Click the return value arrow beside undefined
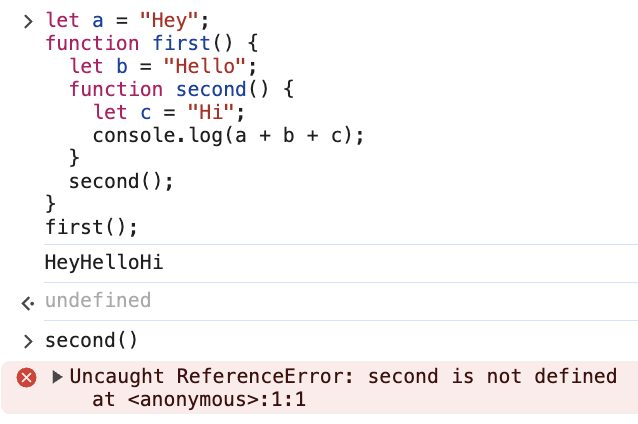Viewport: 638px width, 424px height. pyautogui.click(x=28, y=301)
